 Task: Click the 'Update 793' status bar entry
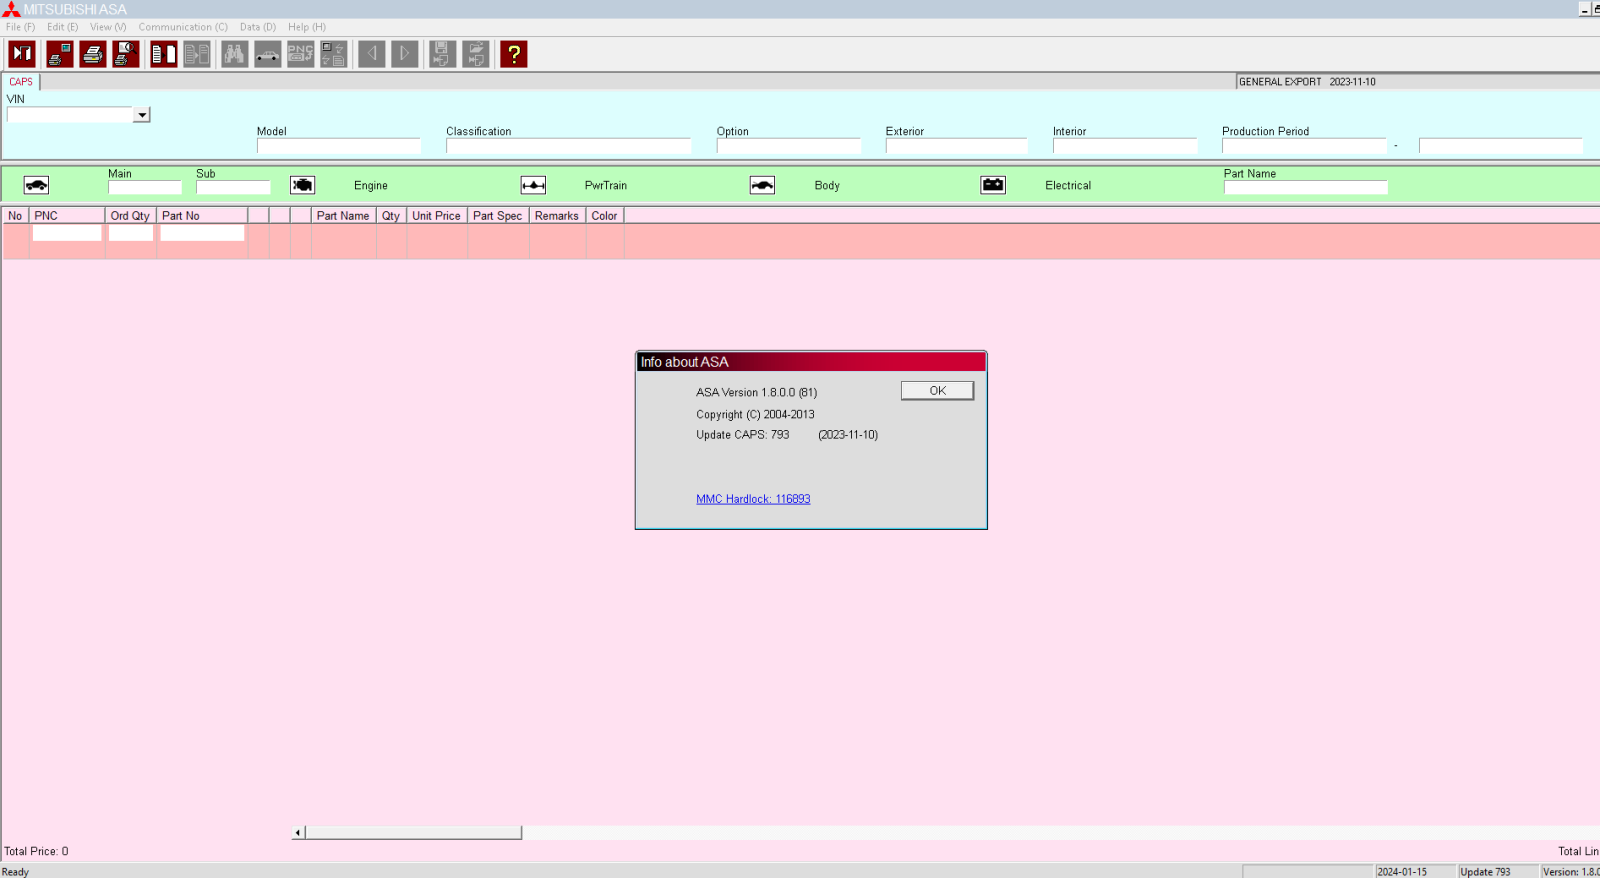(1486, 872)
